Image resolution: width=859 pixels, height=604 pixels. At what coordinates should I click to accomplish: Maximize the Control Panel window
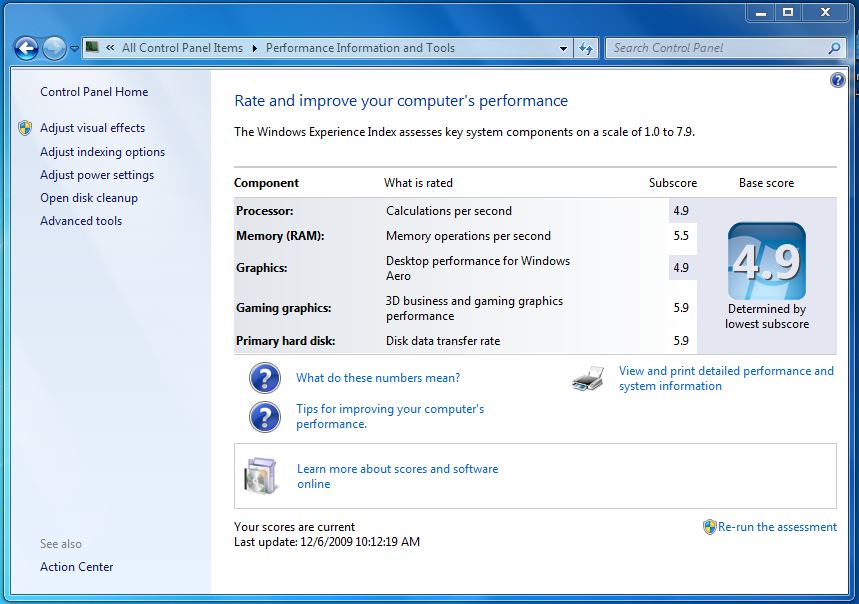(x=788, y=13)
